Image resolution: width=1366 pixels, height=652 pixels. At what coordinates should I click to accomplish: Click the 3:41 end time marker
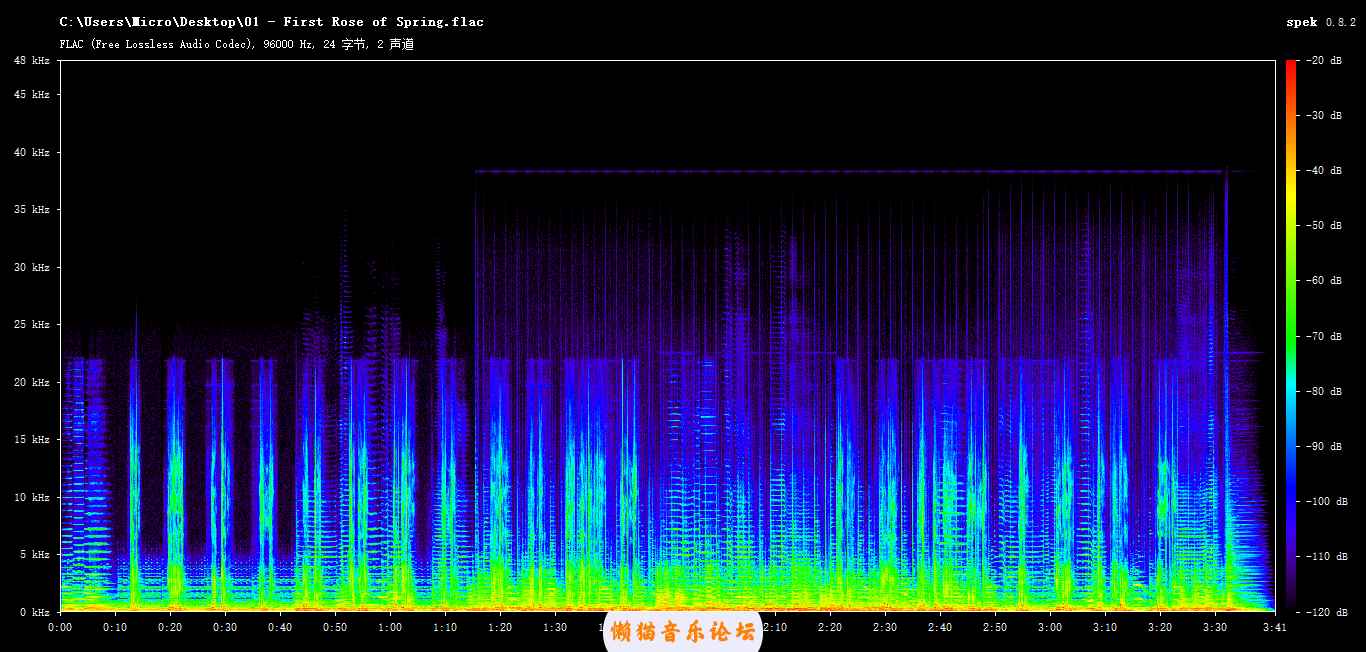point(1274,627)
